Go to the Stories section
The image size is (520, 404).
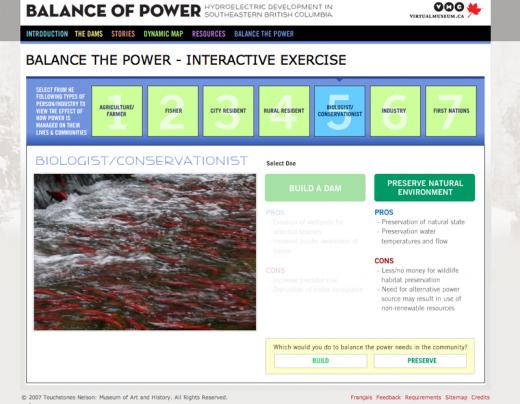[x=123, y=34]
